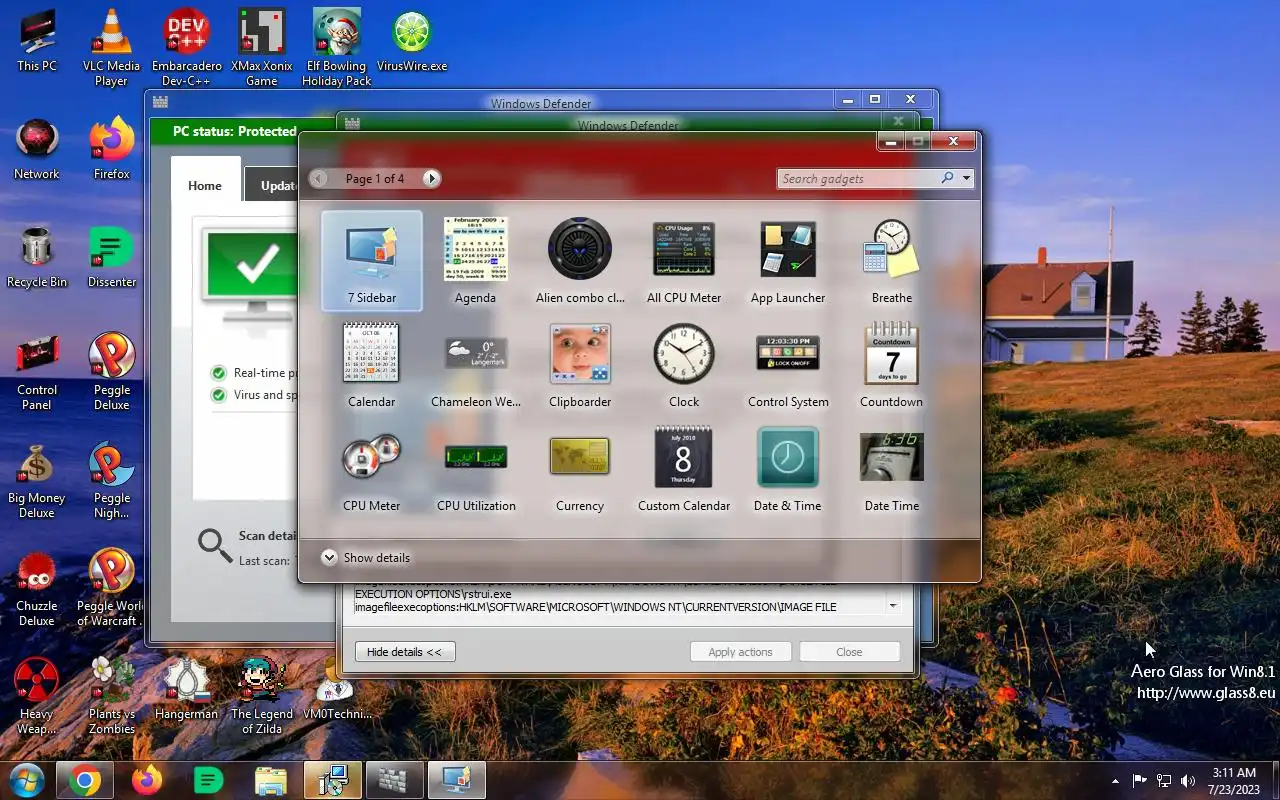1280x800 pixels.
Task: Open the network icon in system tray
Action: click(x=1164, y=780)
